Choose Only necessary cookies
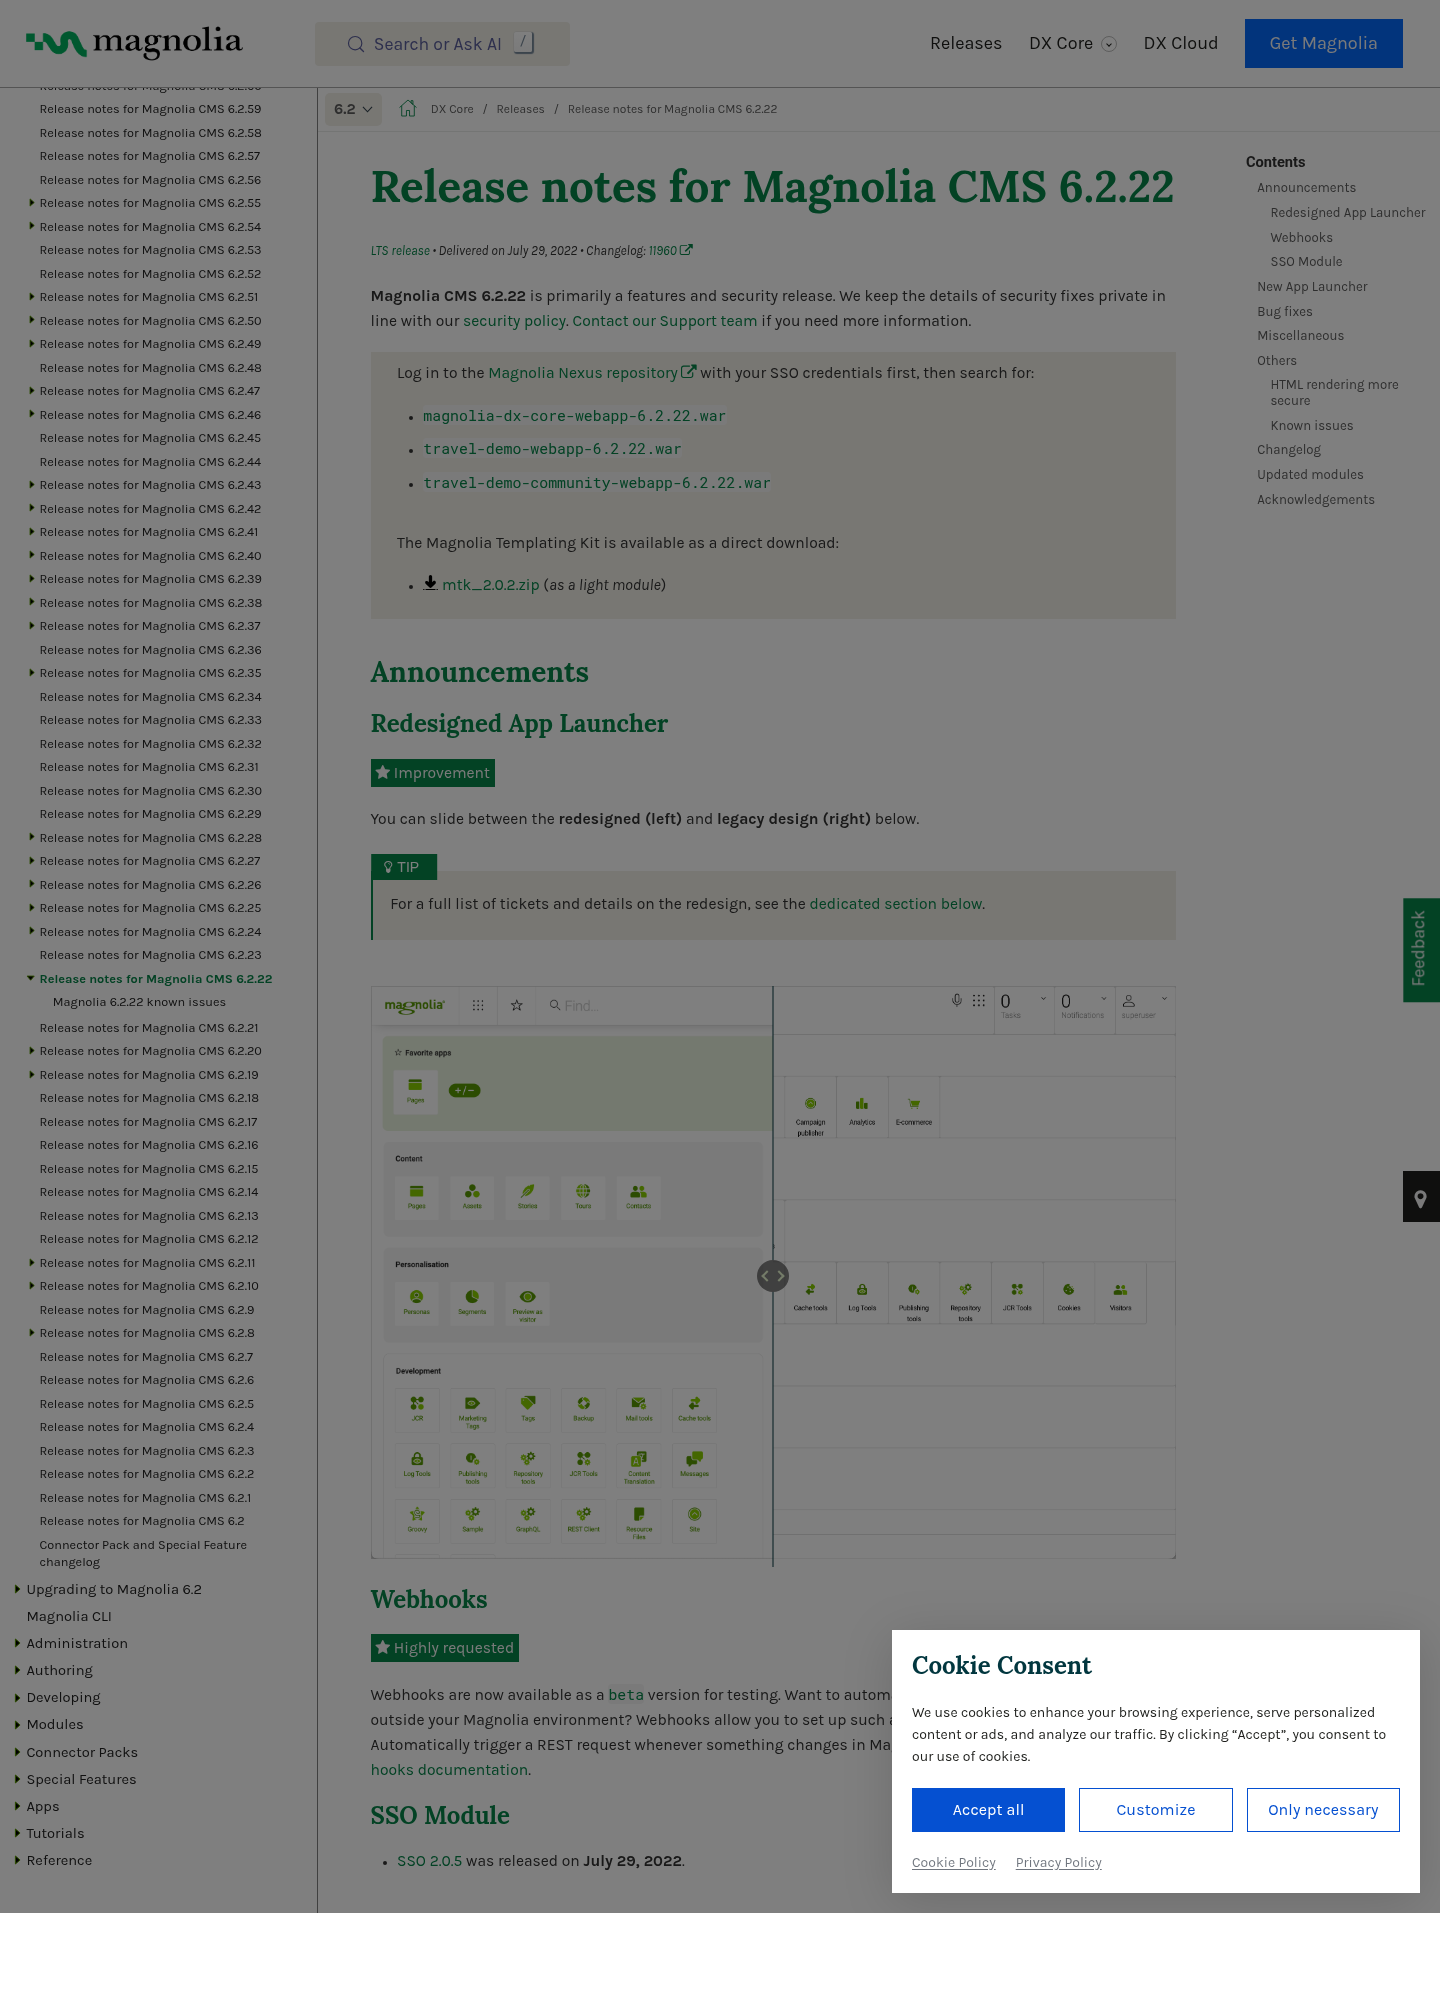 [1323, 1810]
